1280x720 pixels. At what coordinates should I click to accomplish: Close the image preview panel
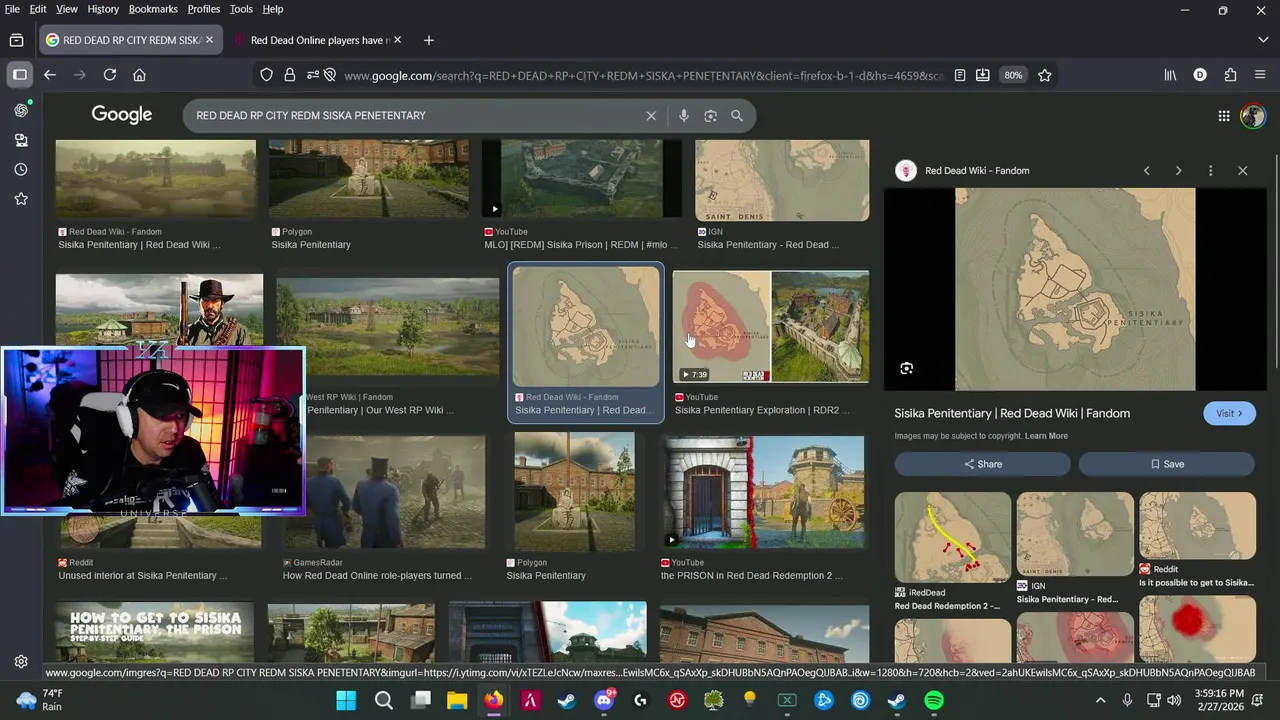pyautogui.click(x=1243, y=171)
